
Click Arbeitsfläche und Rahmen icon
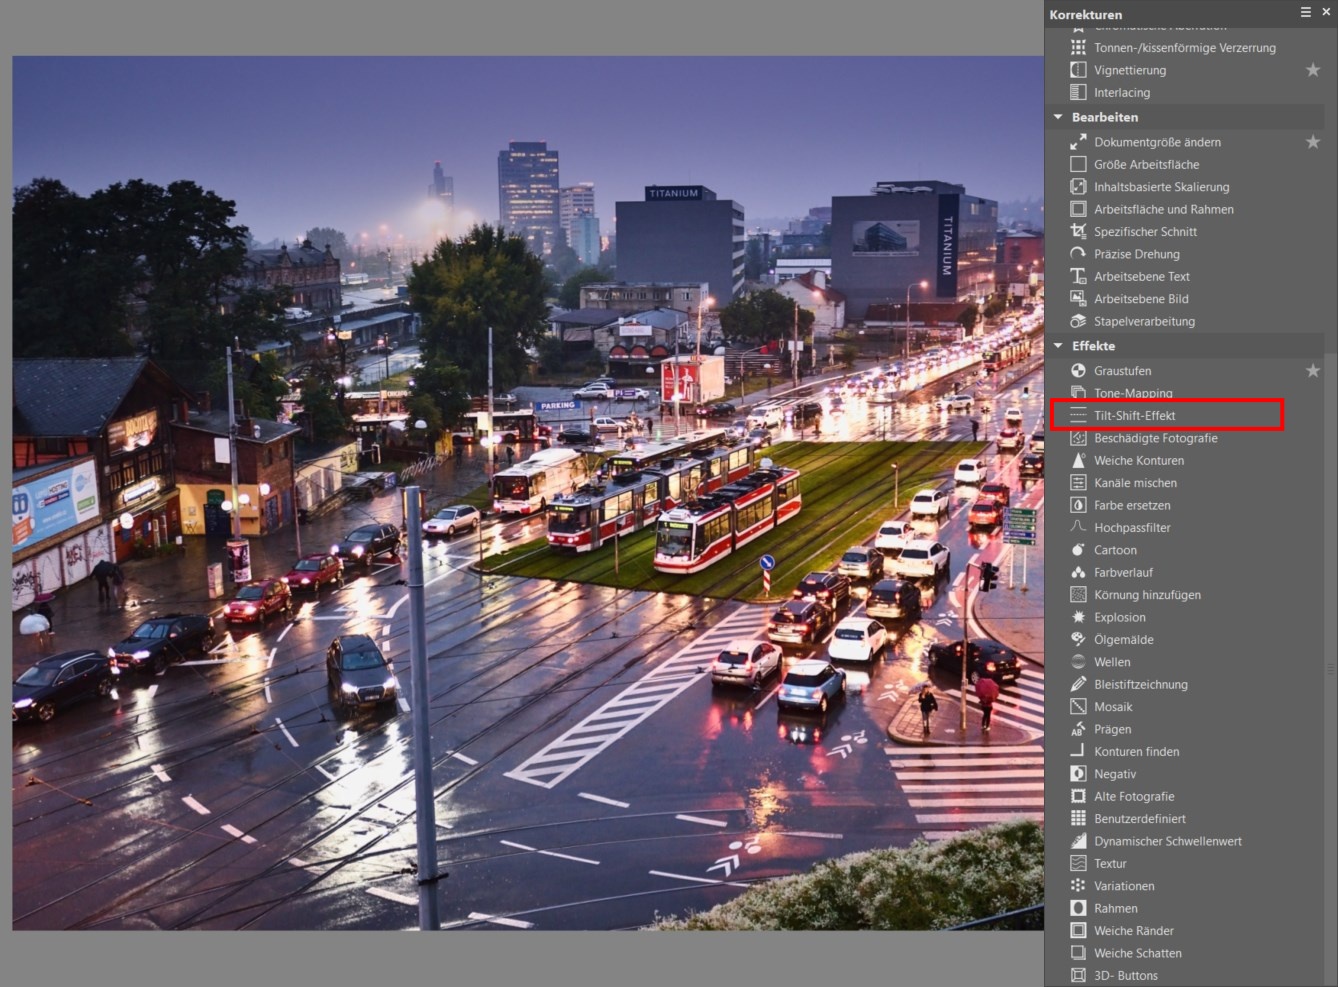pyautogui.click(x=1078, y=209)
